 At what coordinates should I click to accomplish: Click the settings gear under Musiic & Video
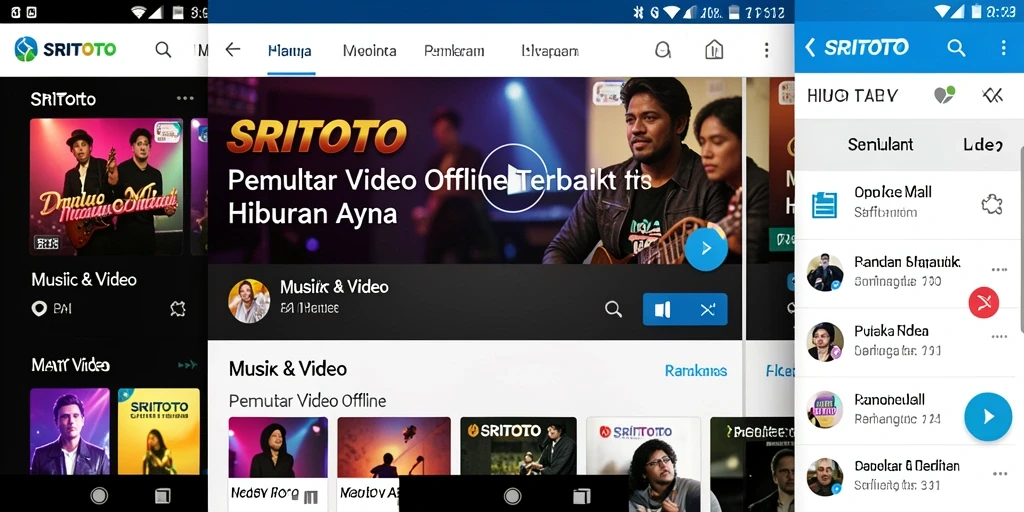tap(178, 309)
